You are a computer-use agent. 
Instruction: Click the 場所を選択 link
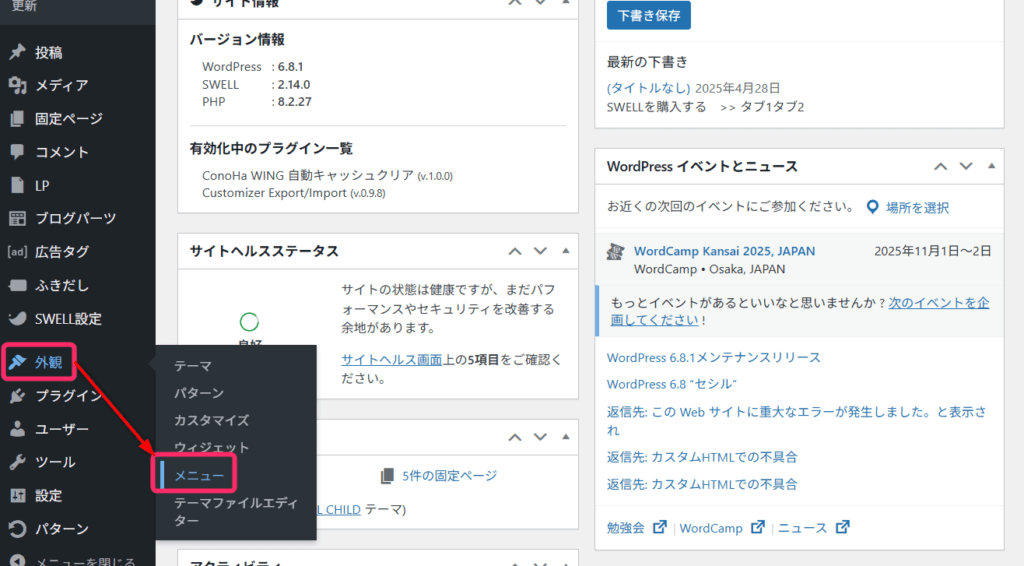(917, 208)
